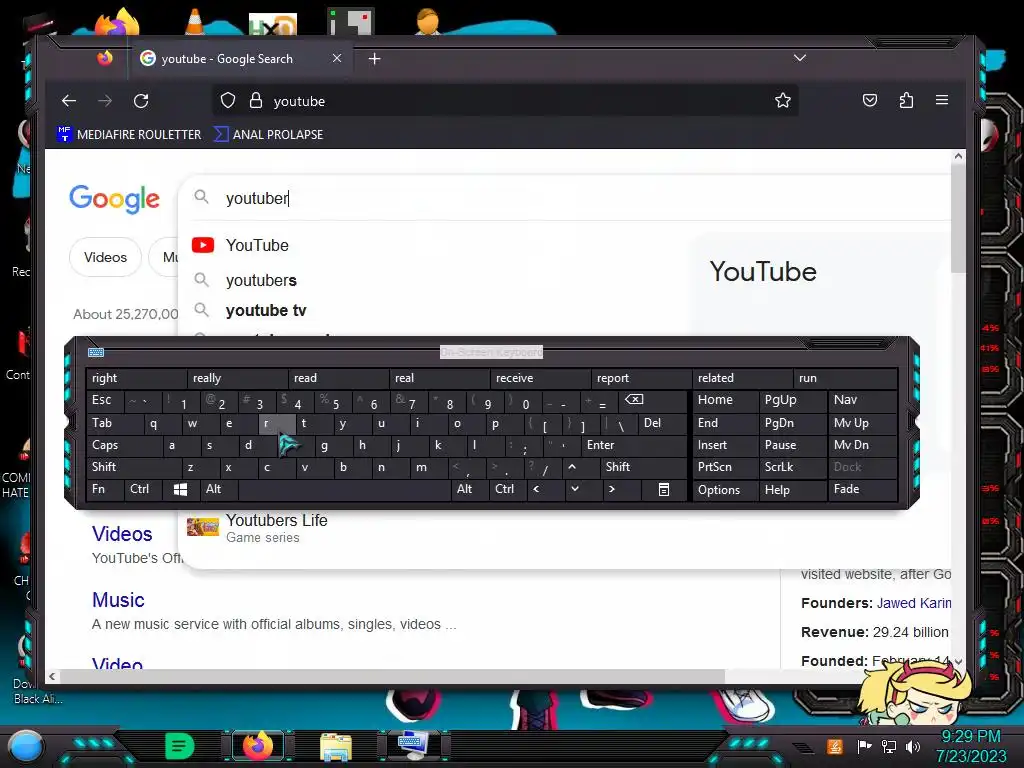Screen dimensions: 1024x768
Task: Click the Google logo
Action: 114,199
